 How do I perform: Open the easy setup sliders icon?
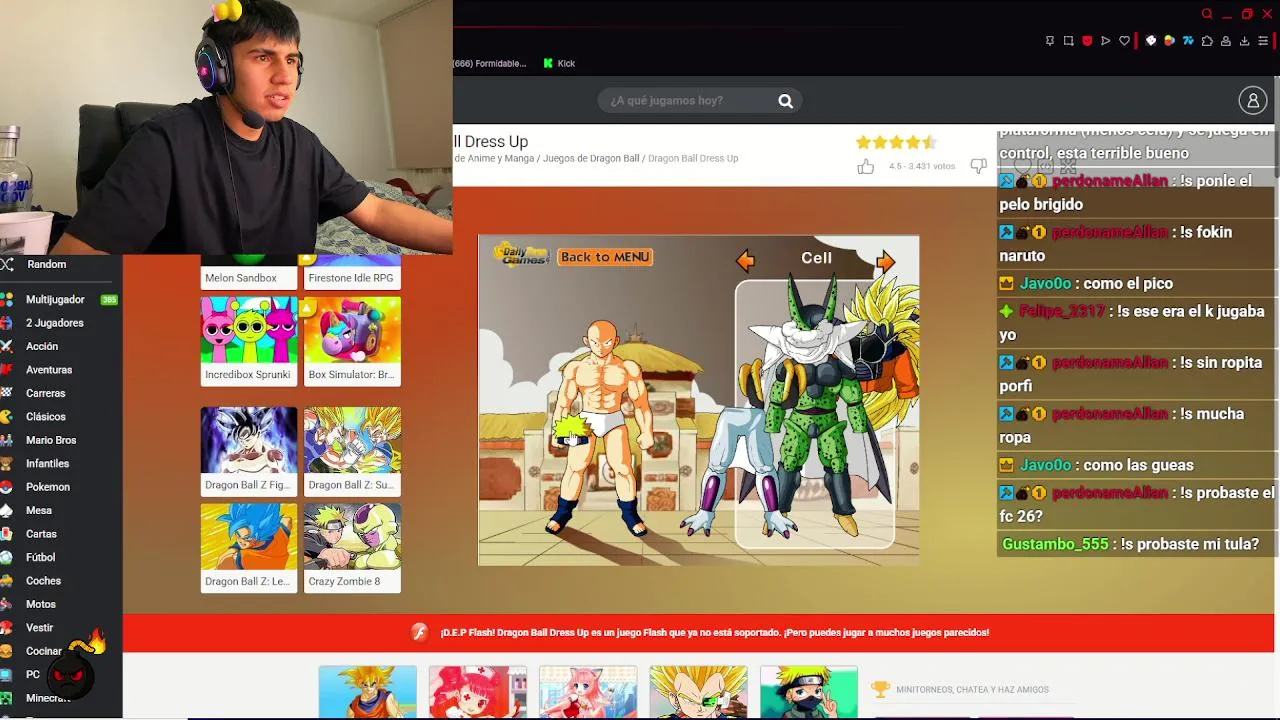point(1263,41)
